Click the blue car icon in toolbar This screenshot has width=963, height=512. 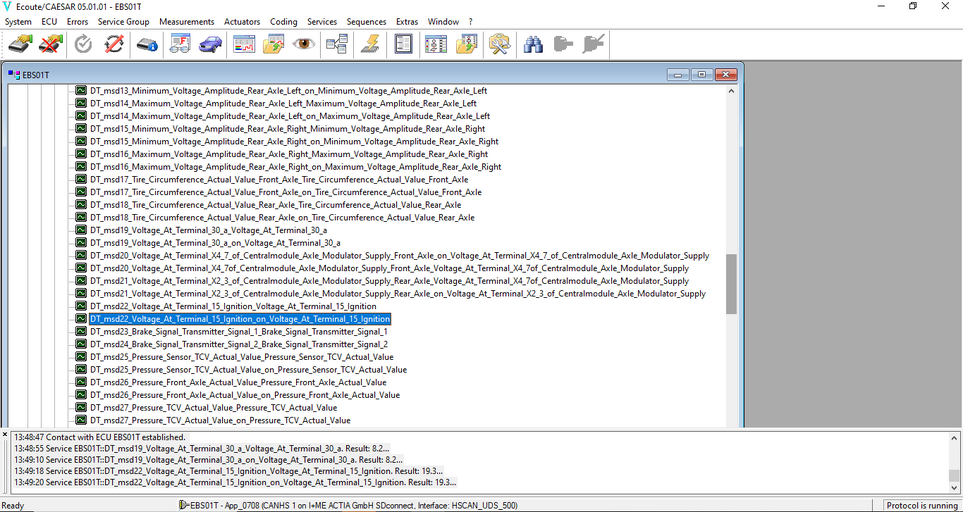click(x=210, y=44)
